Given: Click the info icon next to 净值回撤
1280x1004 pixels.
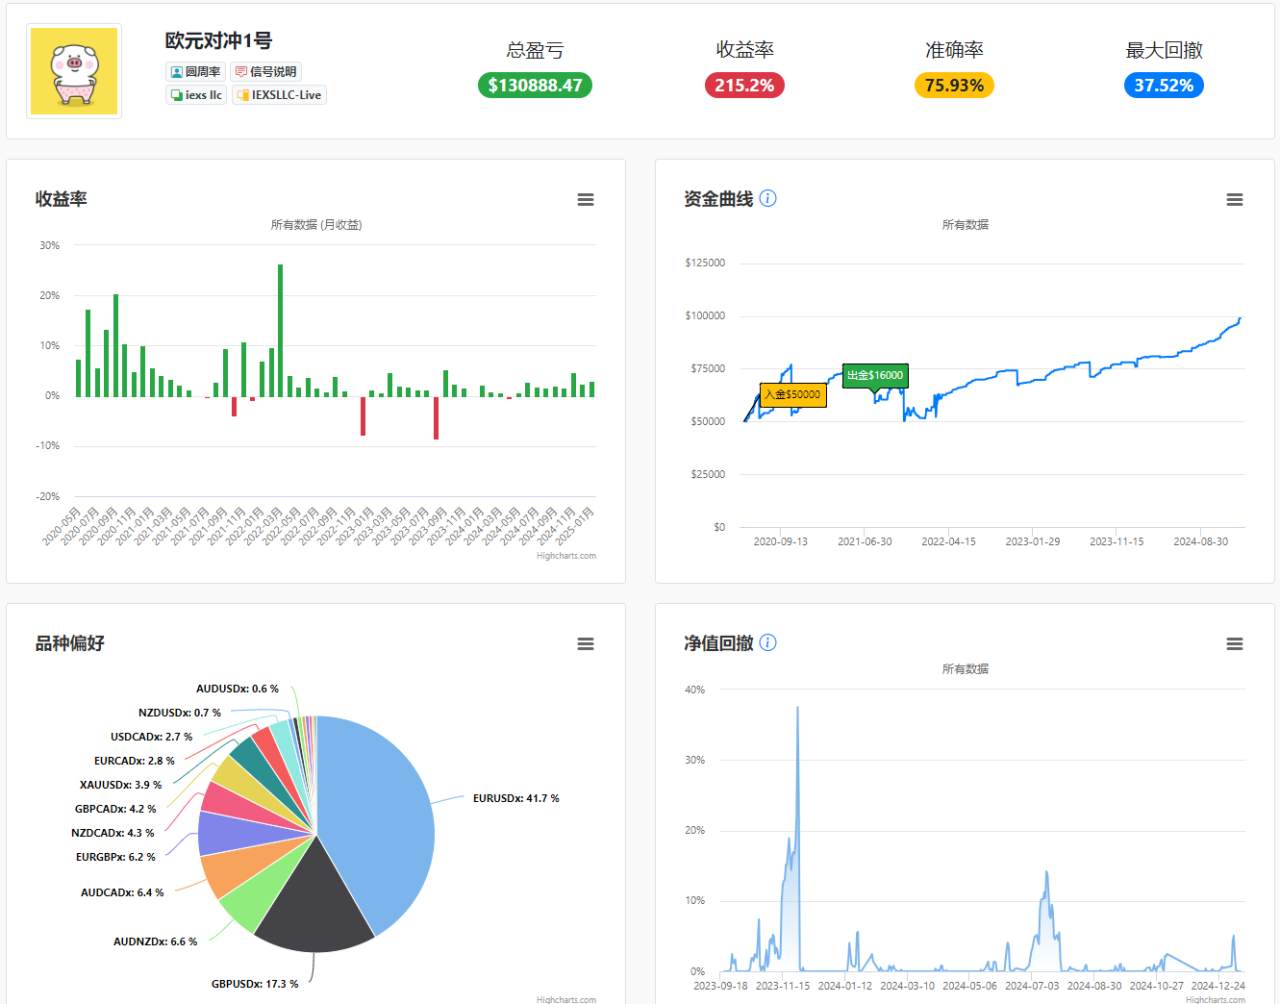Looking at the screenshot, I should point(768,643).
